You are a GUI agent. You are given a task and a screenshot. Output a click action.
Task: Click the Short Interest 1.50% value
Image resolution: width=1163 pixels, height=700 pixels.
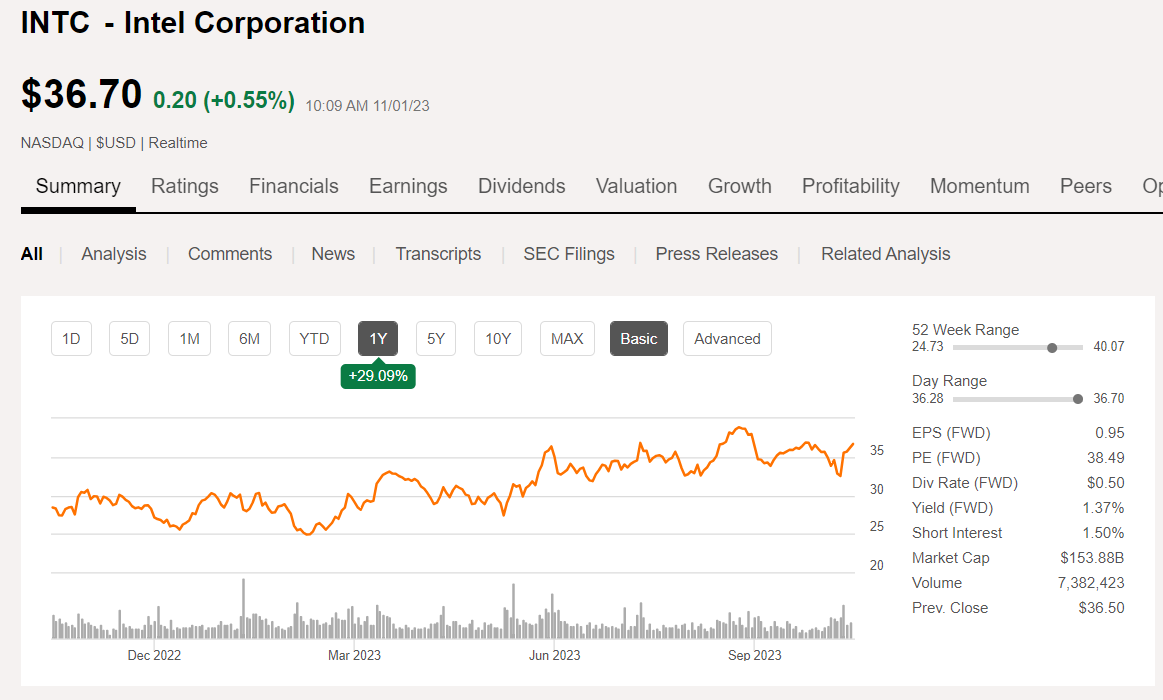tap(1104, 533)
